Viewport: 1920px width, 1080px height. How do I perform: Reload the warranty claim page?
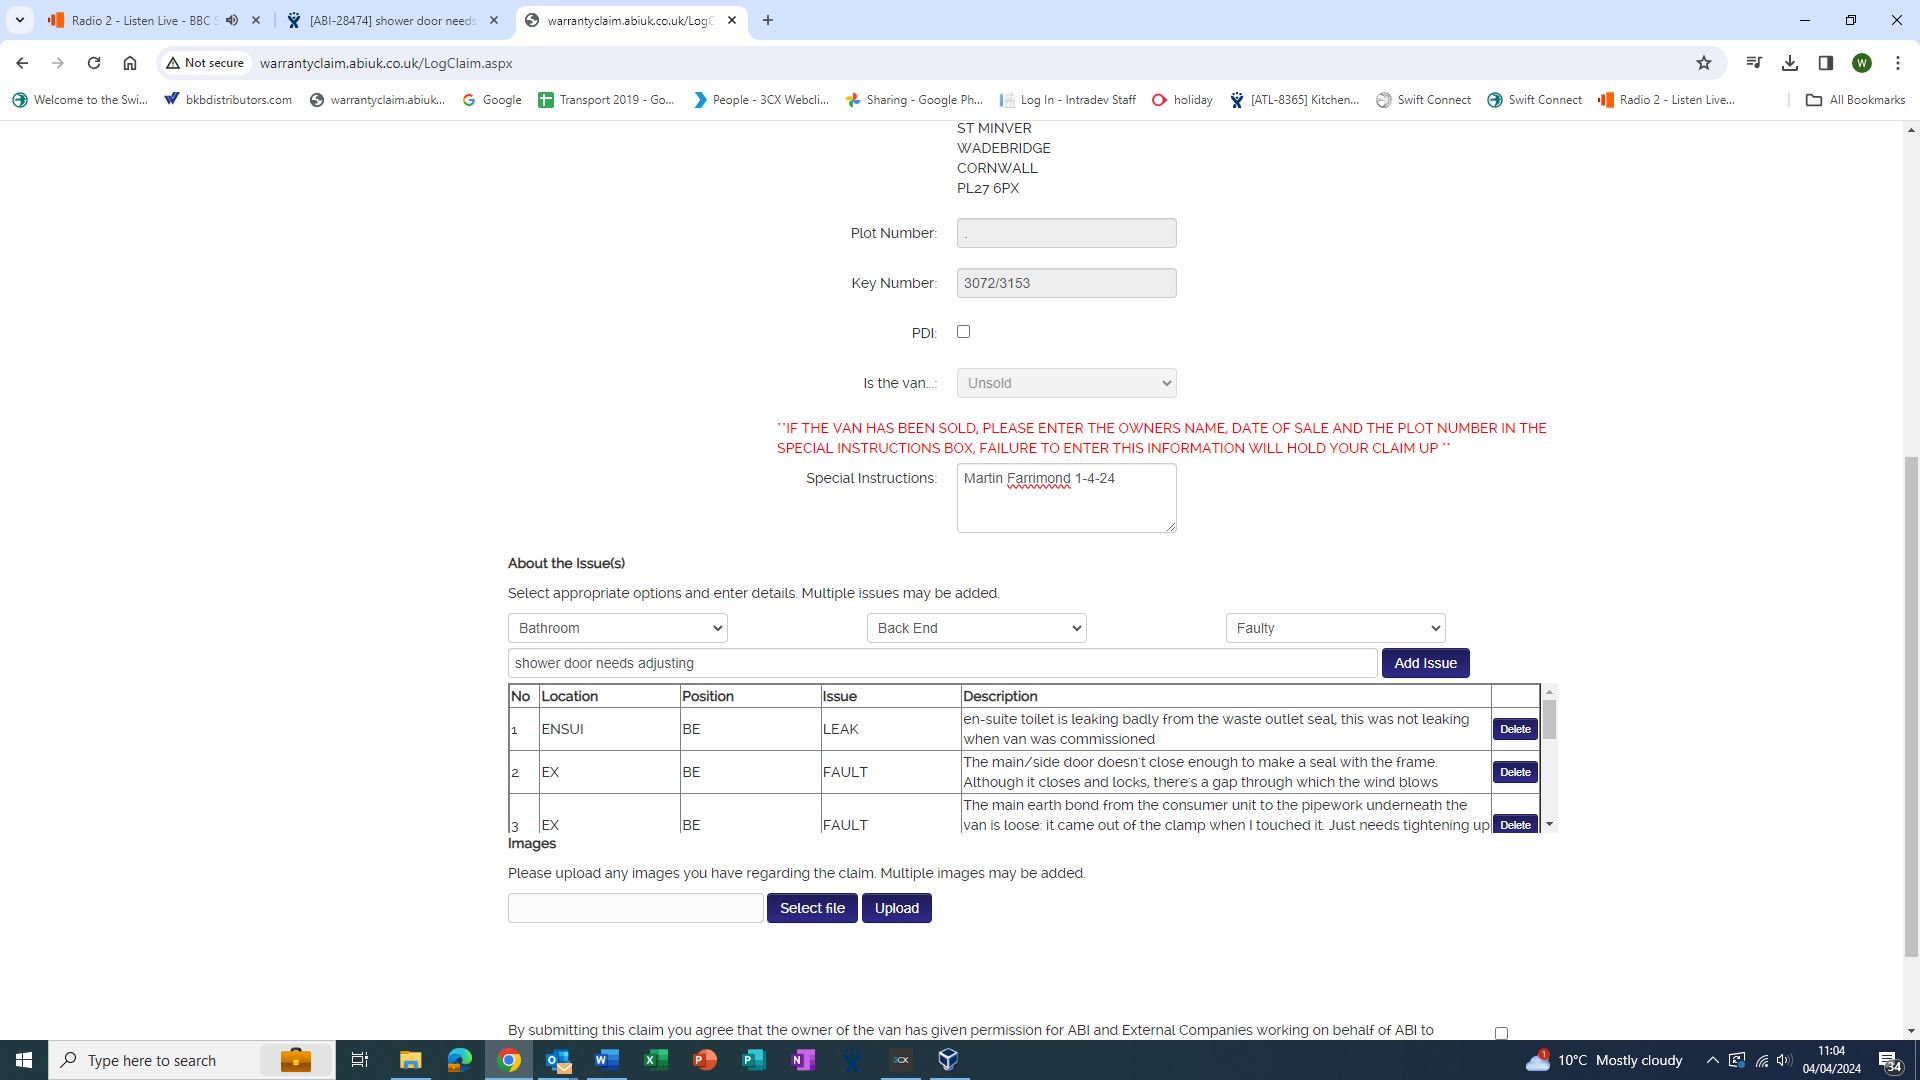94,63
